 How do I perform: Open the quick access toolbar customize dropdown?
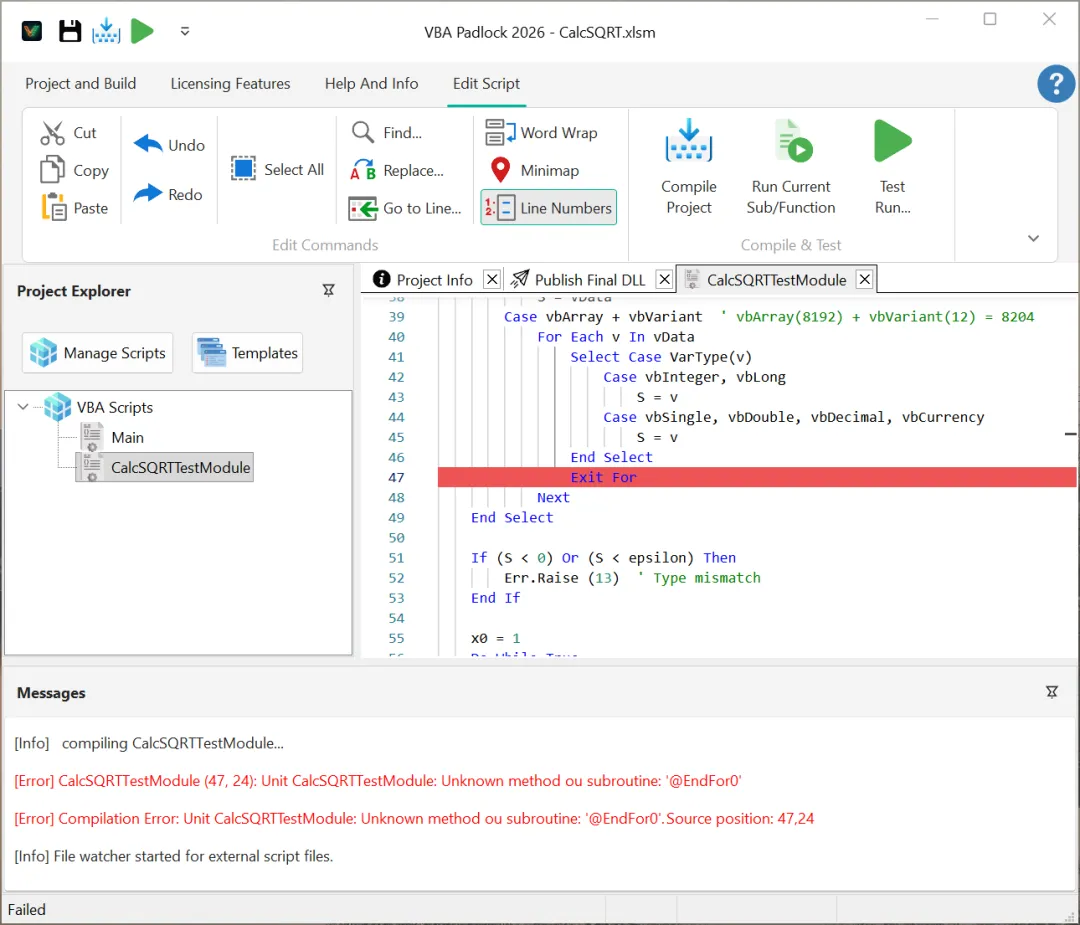tap(185, 32)
